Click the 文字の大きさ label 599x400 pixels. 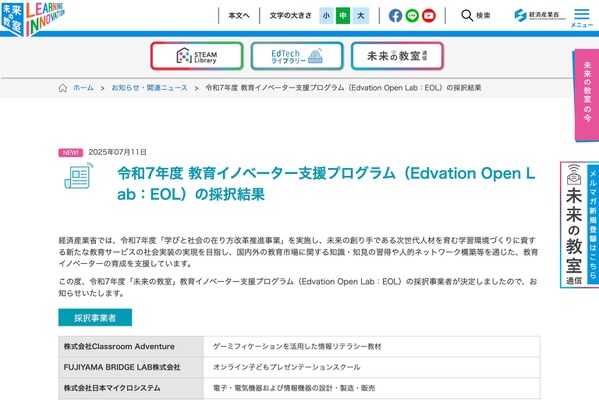tap(290, 16)
